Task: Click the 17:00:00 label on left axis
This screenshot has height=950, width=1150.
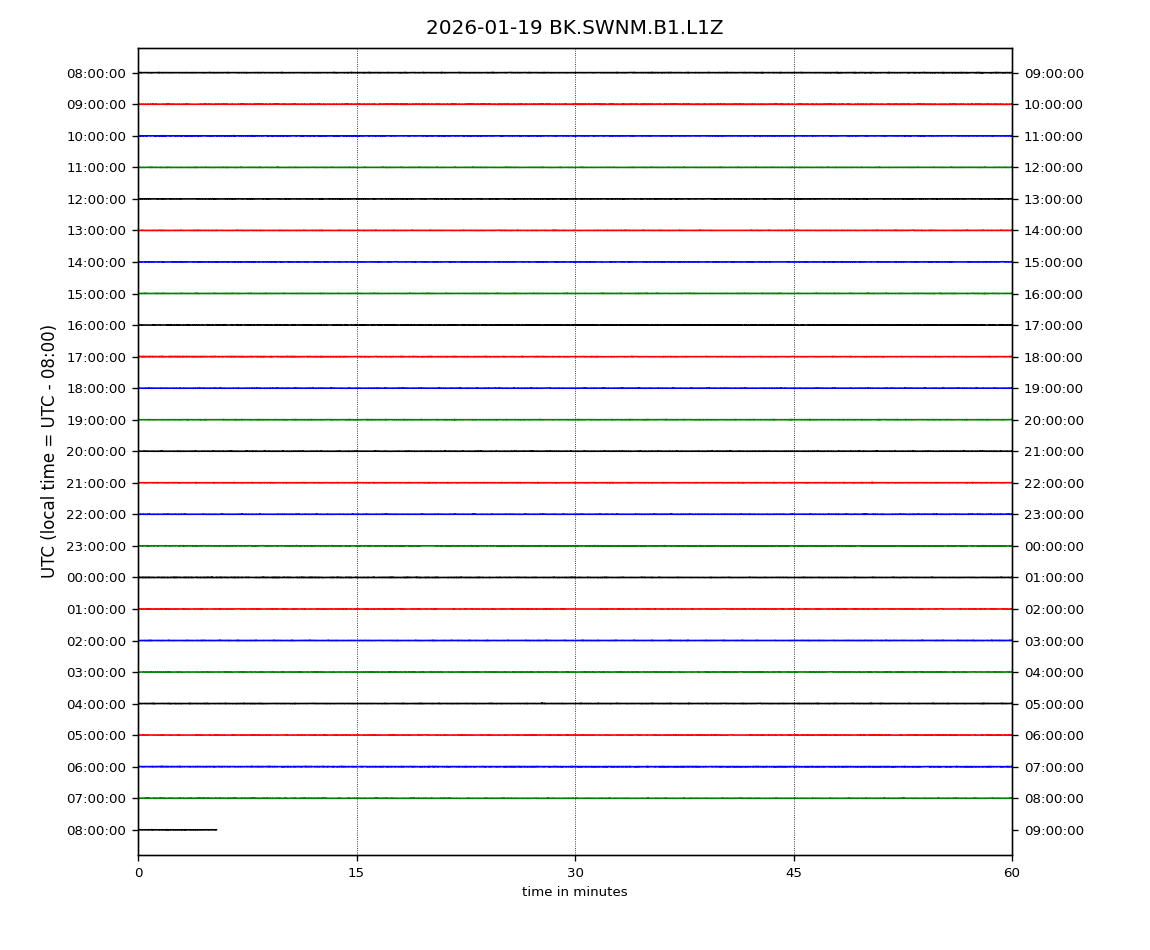Action: pos(97,357)
